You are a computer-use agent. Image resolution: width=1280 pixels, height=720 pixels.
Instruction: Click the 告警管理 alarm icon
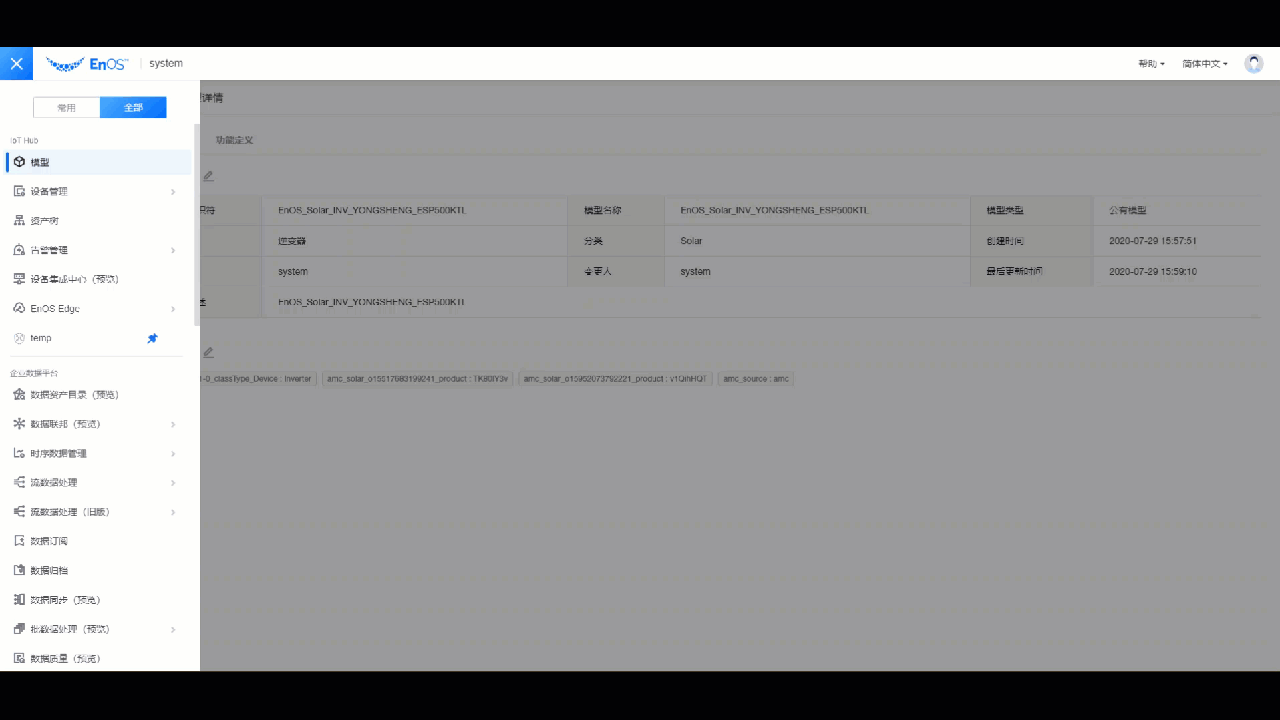19,250
